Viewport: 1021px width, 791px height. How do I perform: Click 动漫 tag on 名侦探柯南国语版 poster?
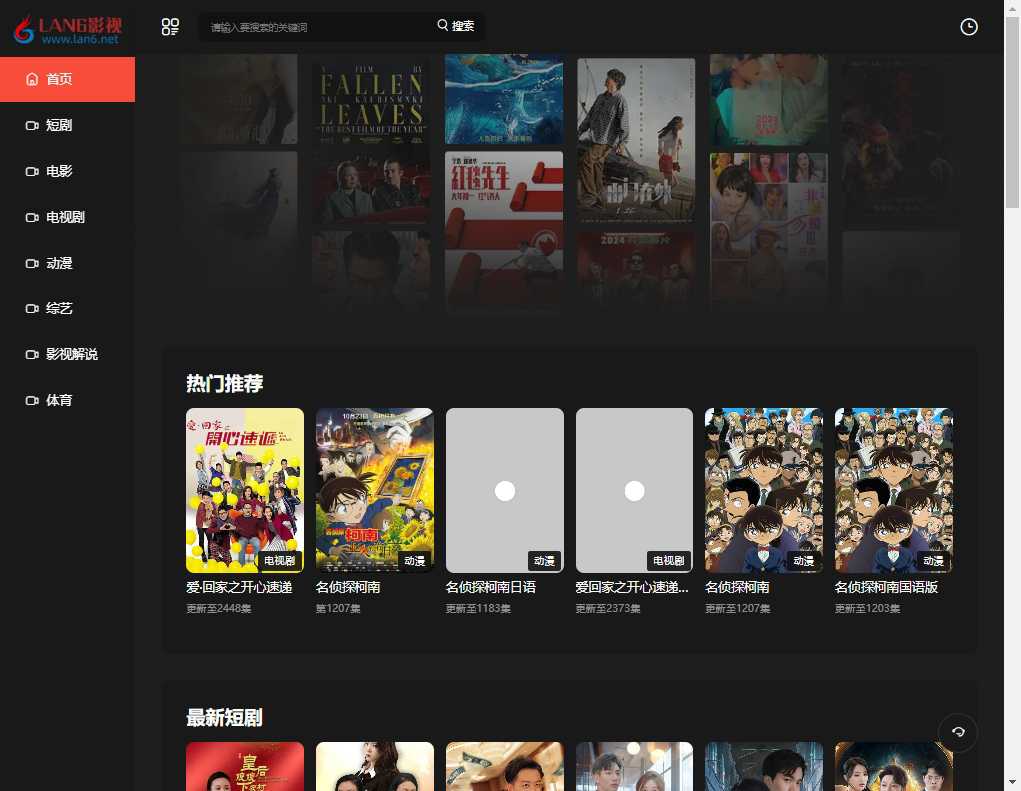[x=933, y=561]
